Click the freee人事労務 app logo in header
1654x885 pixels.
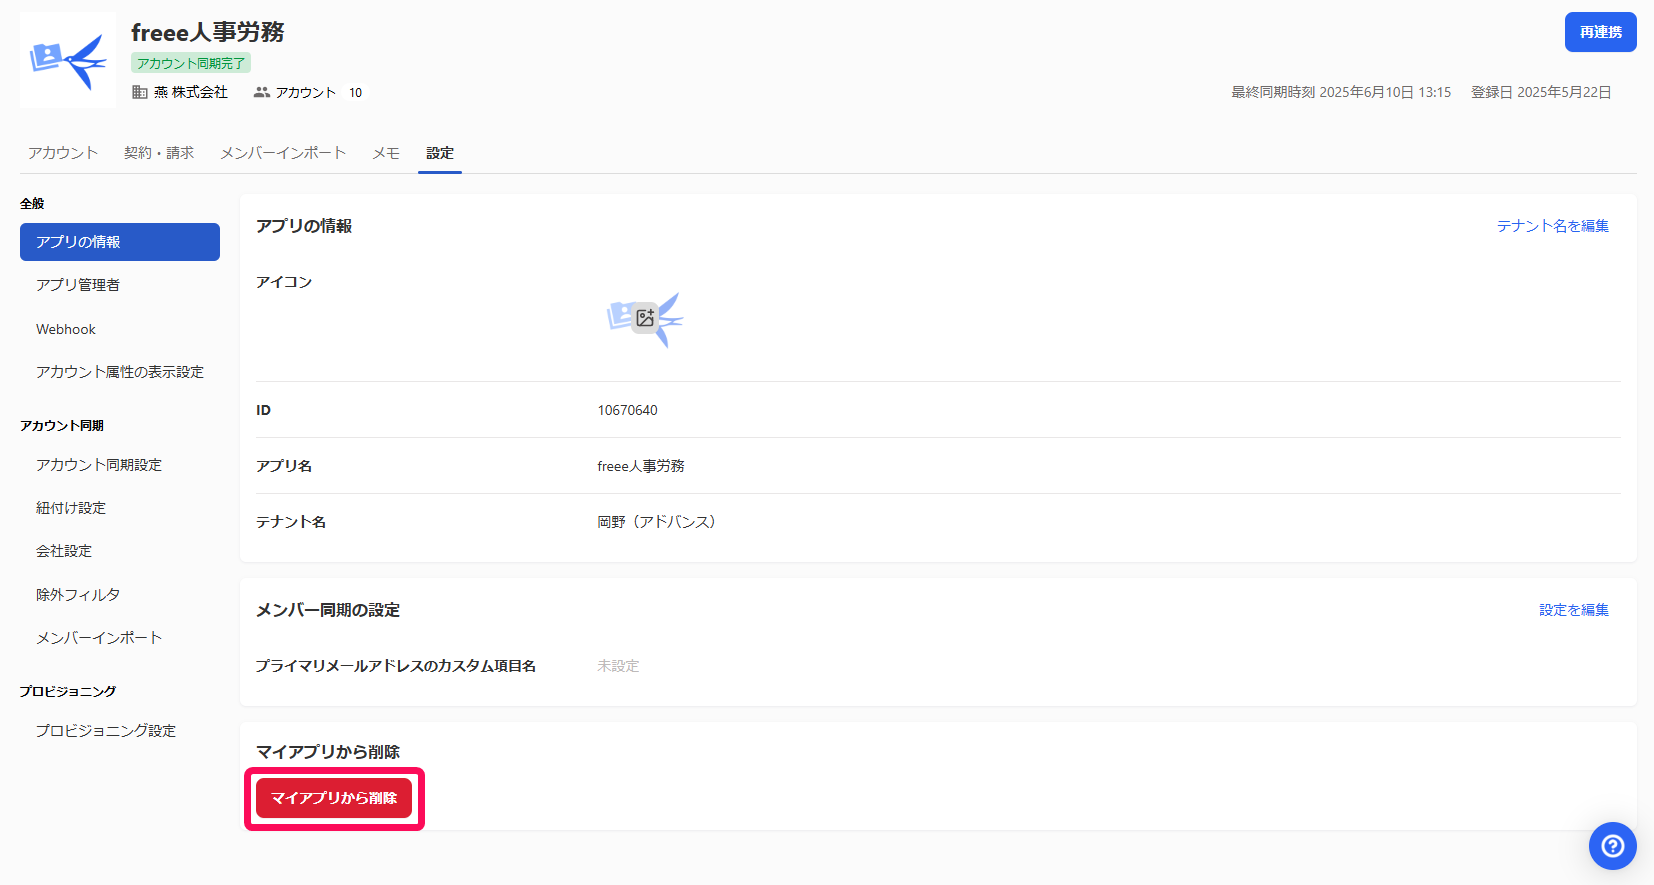pos(68,60)
